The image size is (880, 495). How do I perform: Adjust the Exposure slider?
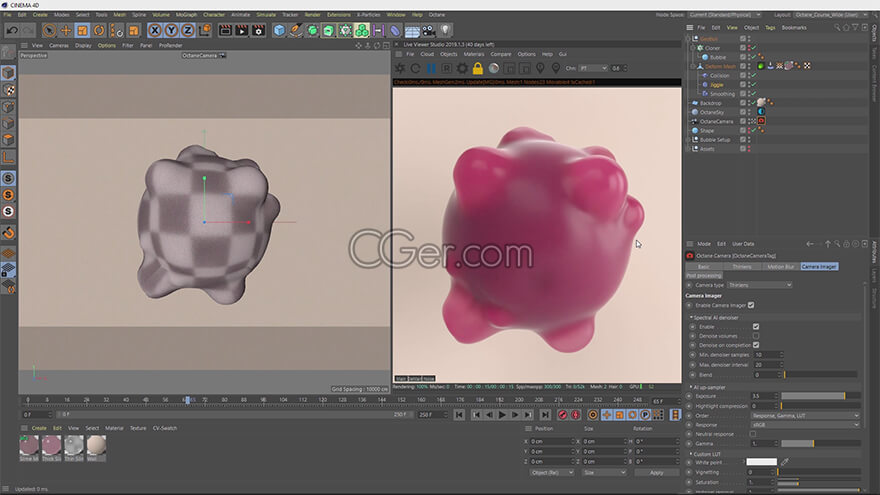pos(821,396)
